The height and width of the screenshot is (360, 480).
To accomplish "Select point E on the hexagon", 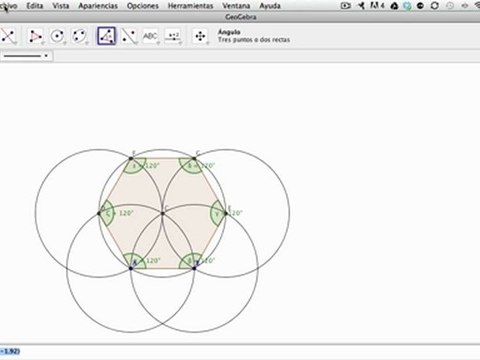I will pos(226,213).
